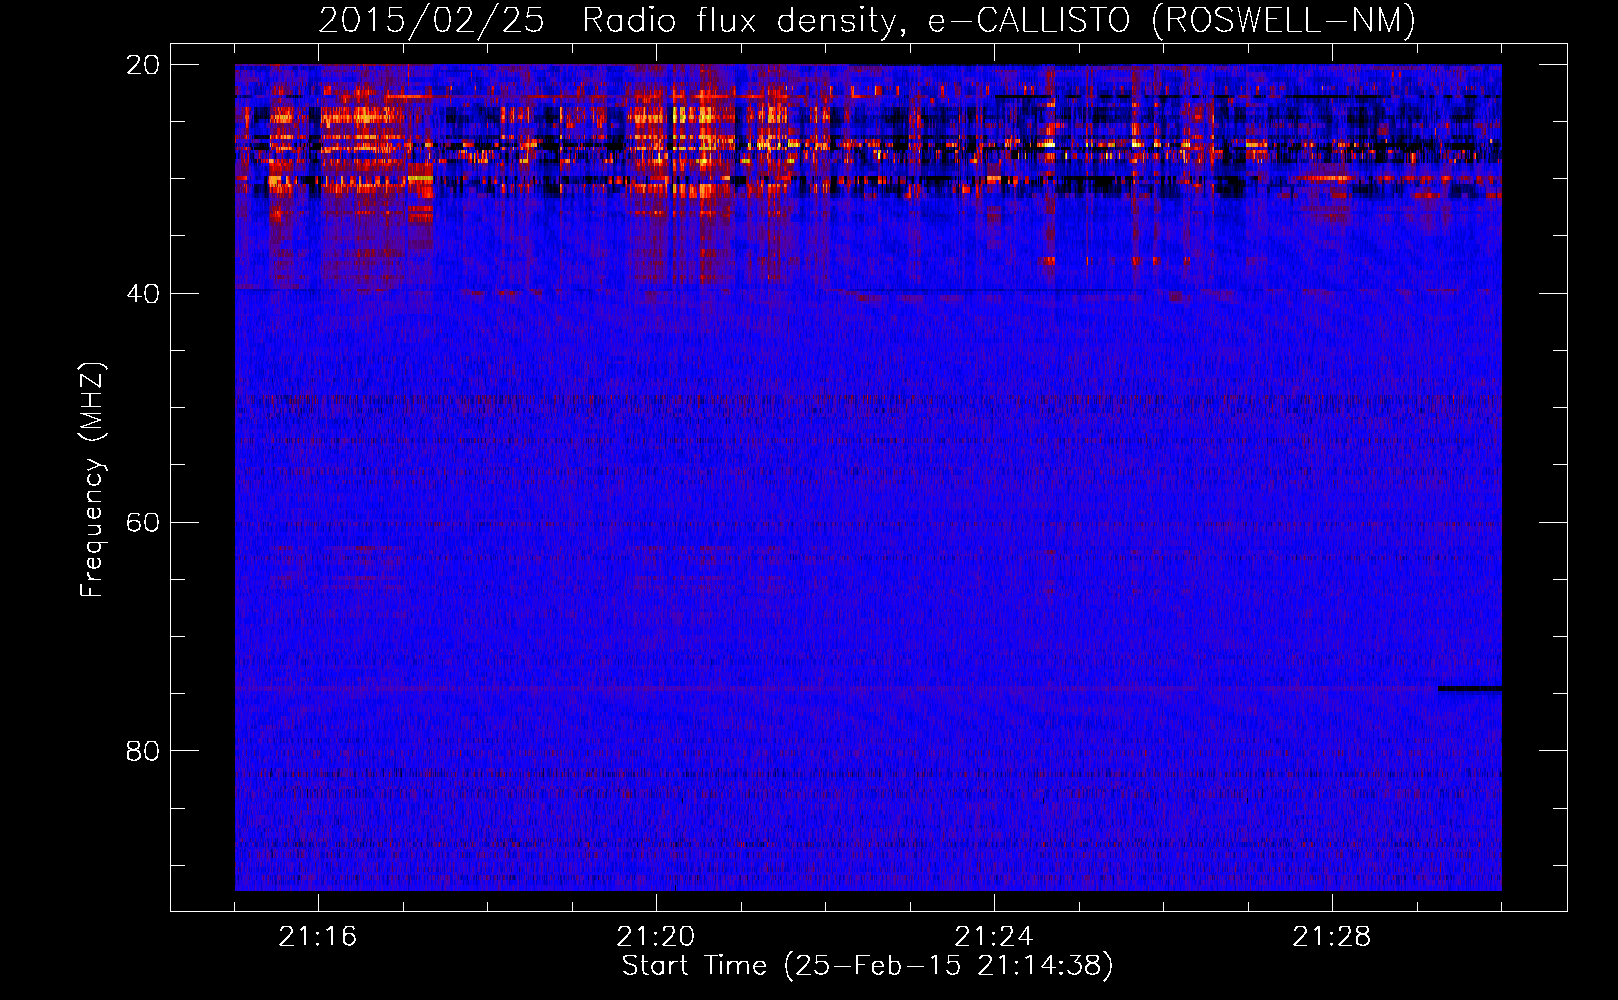Click the short black bar near 75 MHz

(1470, 689)
